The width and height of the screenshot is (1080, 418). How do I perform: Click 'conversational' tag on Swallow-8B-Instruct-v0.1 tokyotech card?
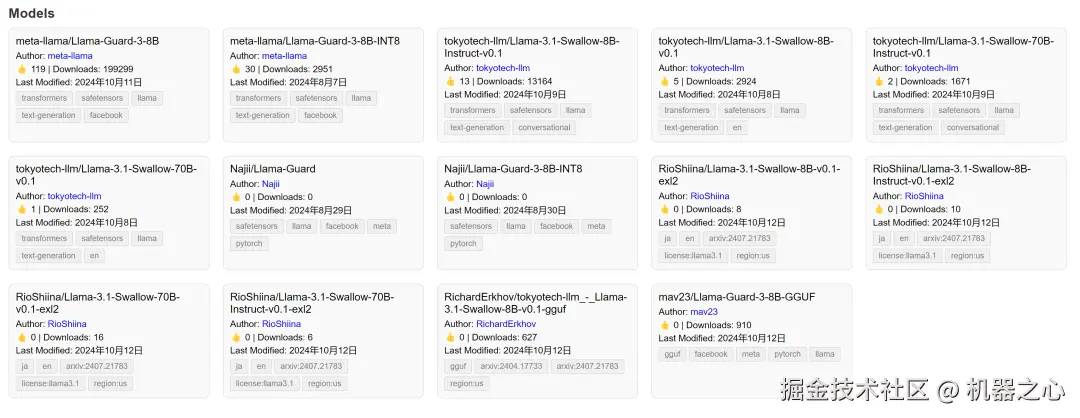pyautogui.click(x=544, y=128)
